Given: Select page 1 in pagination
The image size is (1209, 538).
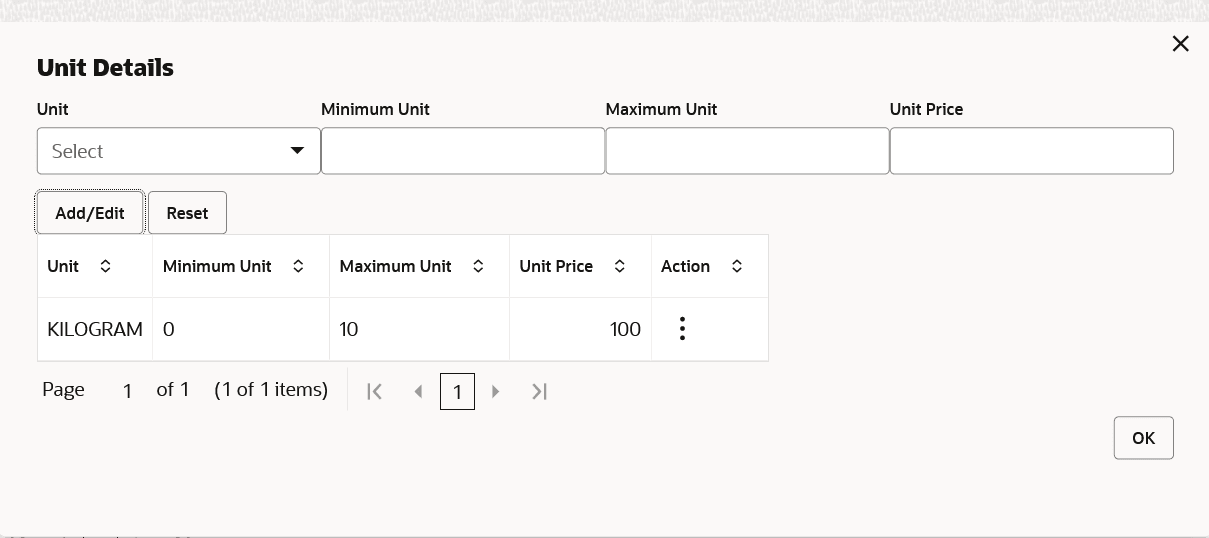Looking at the screenshot, I should 457,392.
